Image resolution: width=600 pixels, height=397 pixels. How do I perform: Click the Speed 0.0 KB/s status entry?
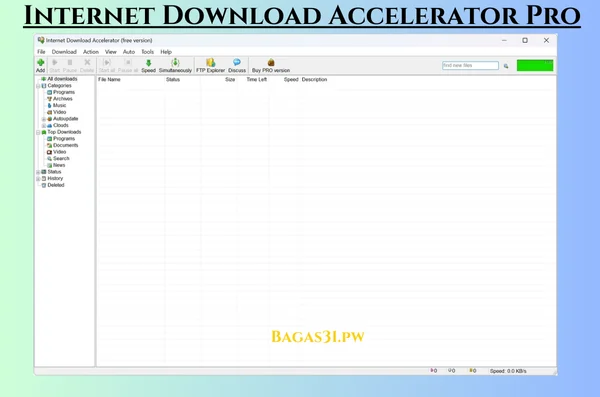508,371
